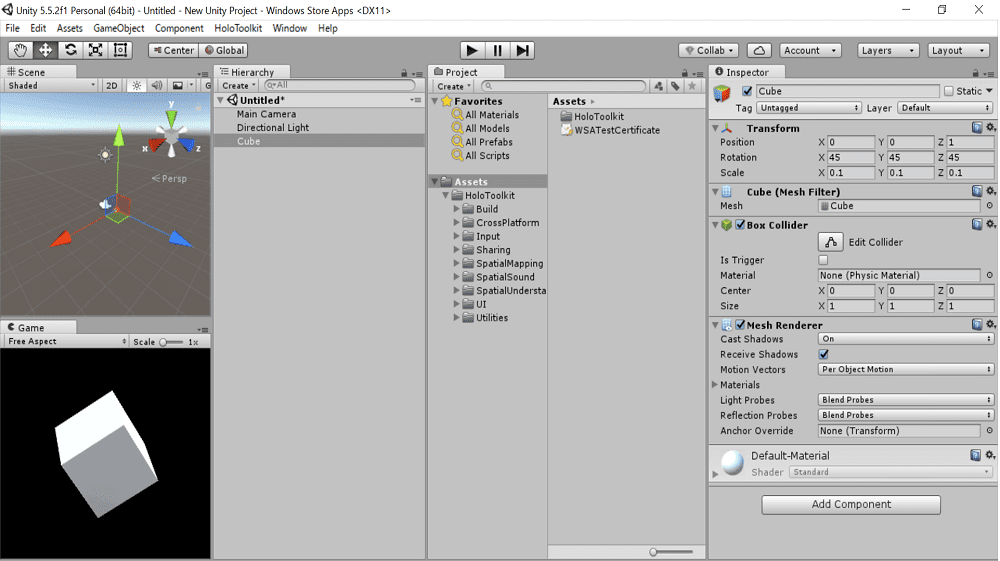
Task: Click Anchor Override object picker circle
Action: click(x=990, y=431)
